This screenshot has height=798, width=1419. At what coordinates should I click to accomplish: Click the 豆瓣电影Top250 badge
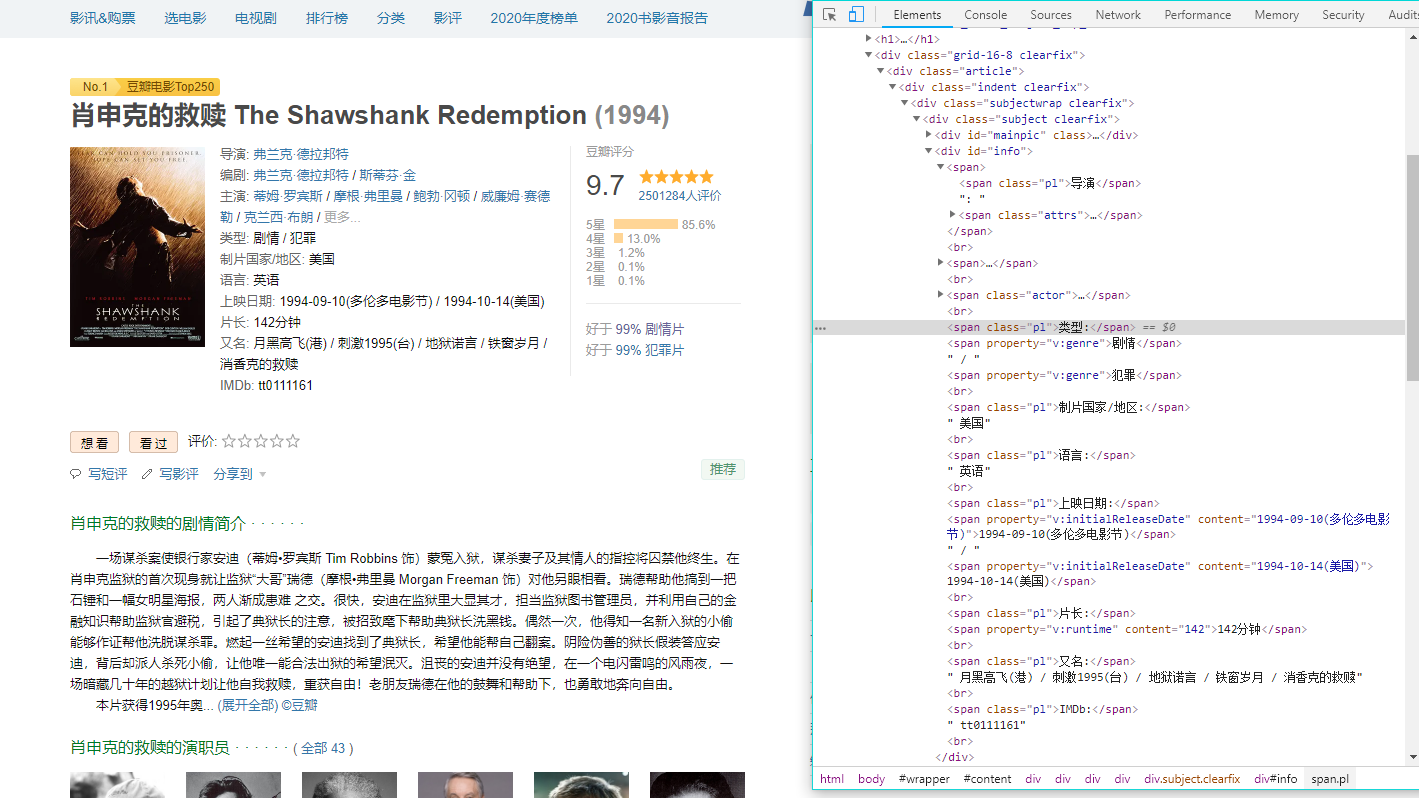pos(170,87)
